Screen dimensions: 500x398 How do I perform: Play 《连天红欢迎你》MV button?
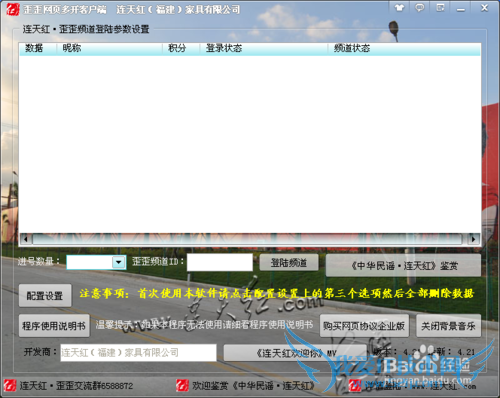click(295, 353)
